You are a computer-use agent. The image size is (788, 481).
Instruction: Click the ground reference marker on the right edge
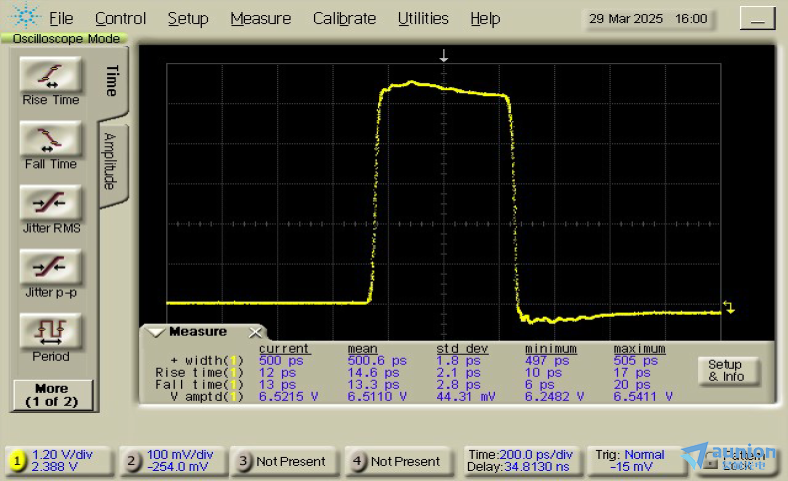729,308
